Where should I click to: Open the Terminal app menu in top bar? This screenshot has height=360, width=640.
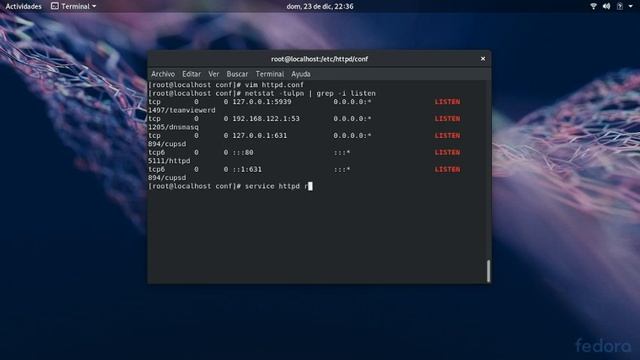tap(73, 6)
